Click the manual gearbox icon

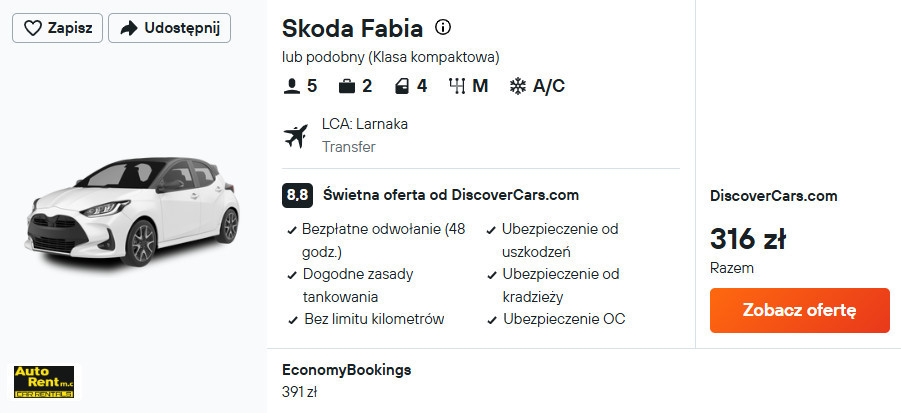point(457,86)
